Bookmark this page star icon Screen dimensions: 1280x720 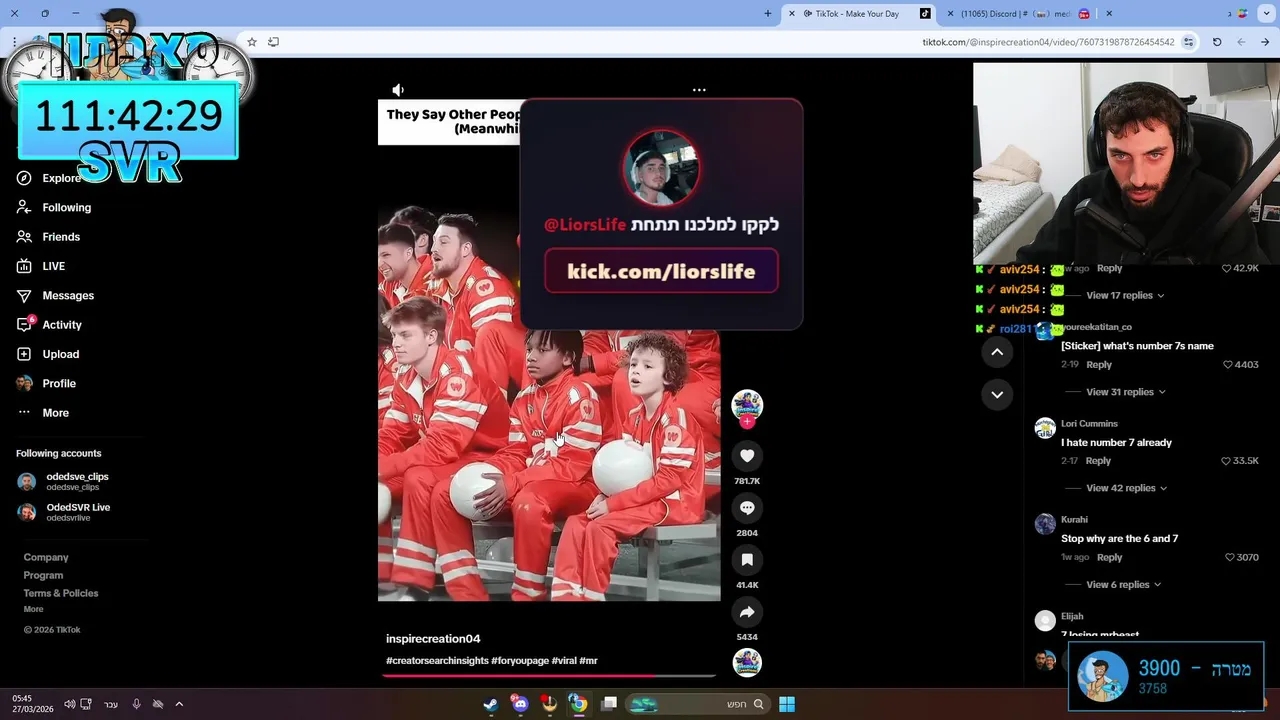(252, 42)
